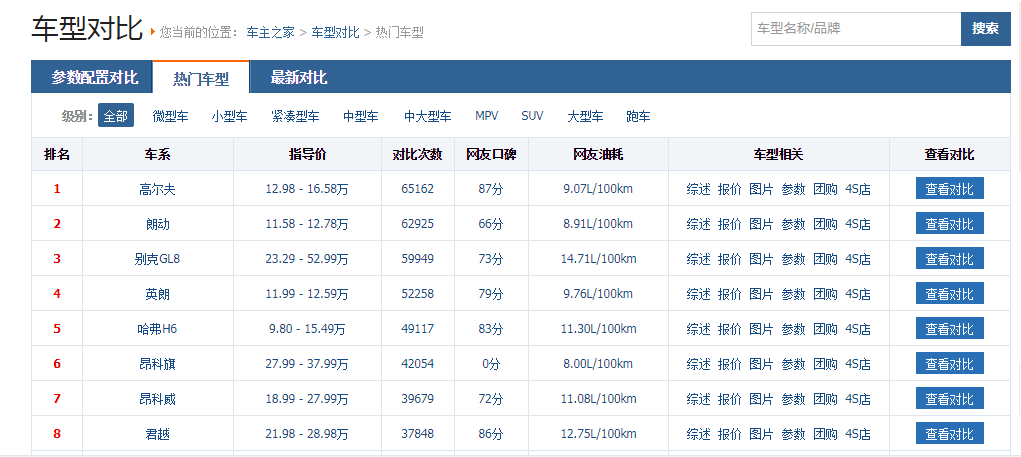Open 图片 link in 英朗 row
Image resolution: width=1021 pixels, height=457 pixels.
pyautogui.click(x=761, y=294)
